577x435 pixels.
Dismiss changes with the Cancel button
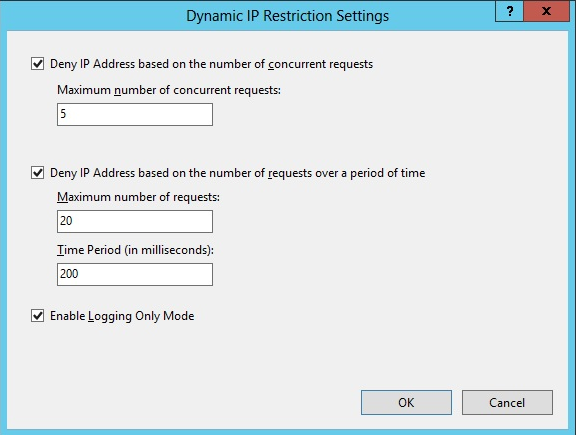coord(507,402)
